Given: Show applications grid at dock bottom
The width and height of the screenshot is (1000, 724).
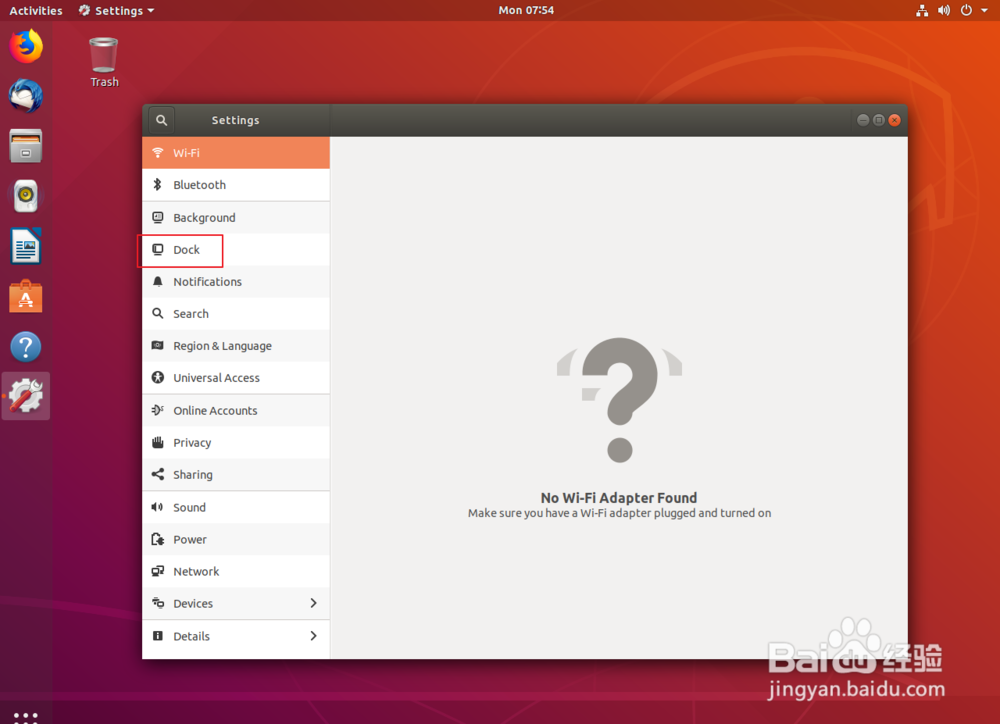Looking at the screenshot, I should (x=26, y=716).
